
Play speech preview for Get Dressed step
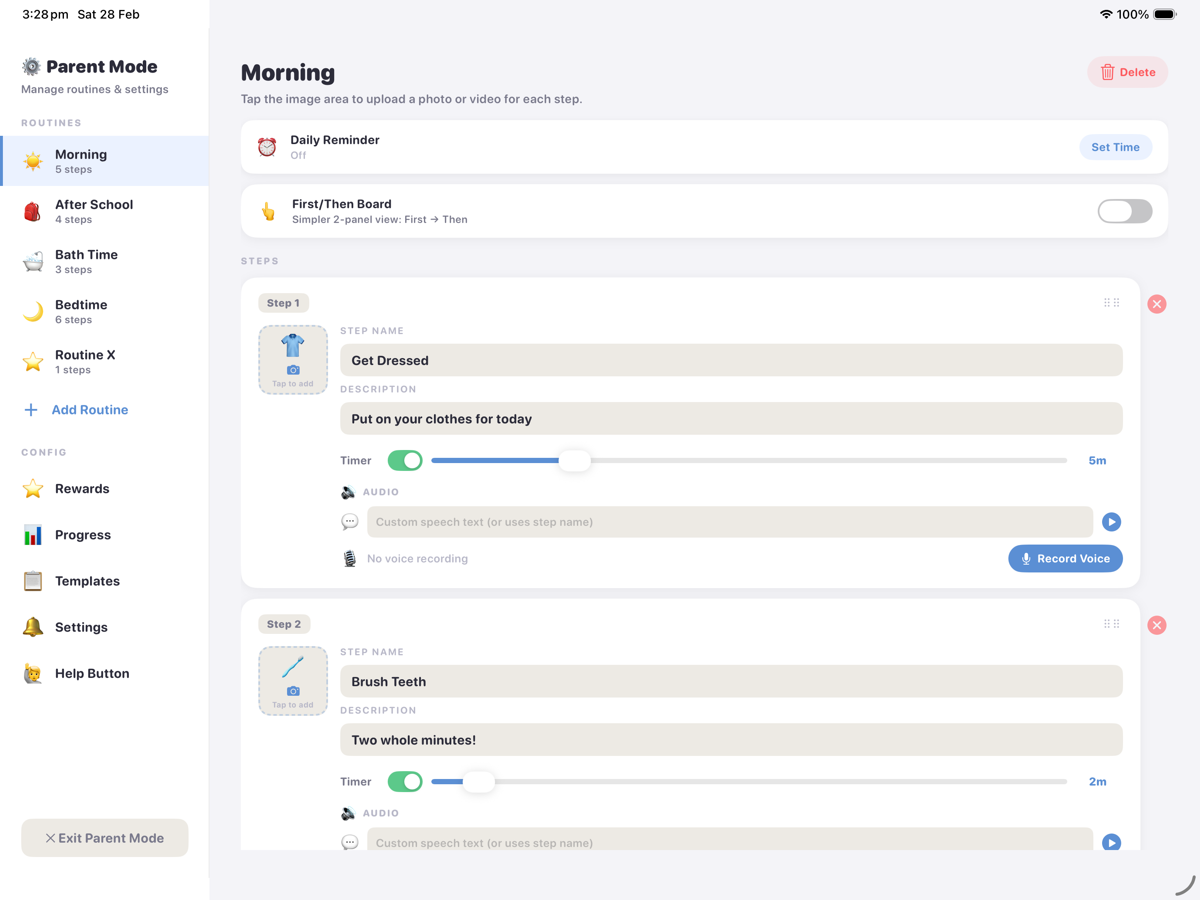tap(1111, 522)
